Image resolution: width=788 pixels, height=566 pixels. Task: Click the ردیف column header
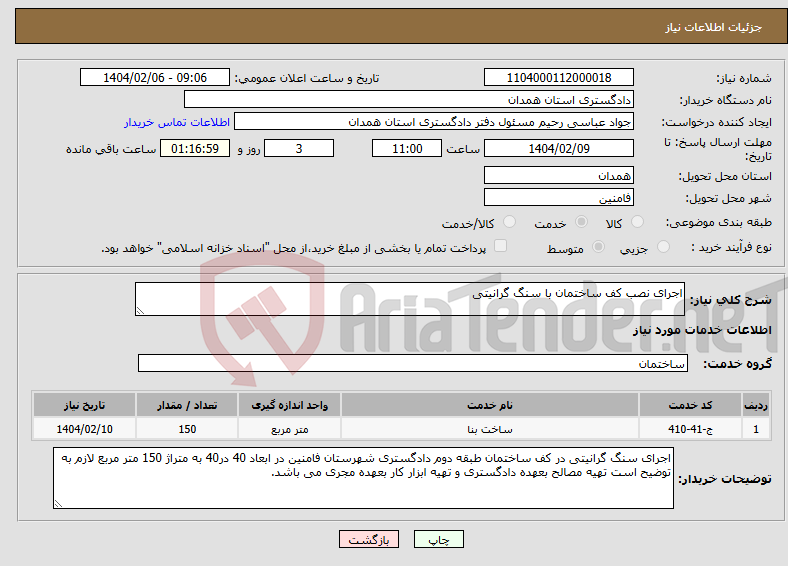[x=756, y=405]
